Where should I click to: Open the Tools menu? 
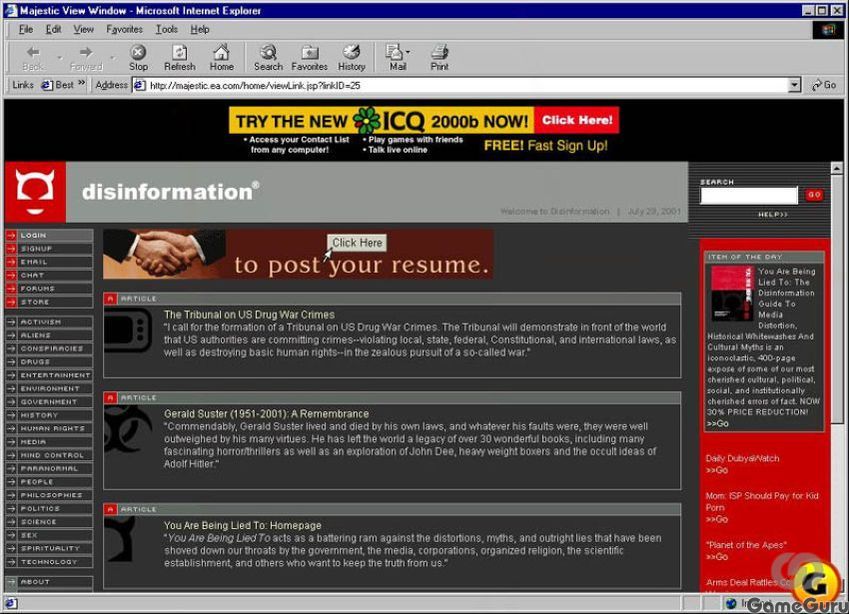pyautogui.click(x=167, y=29)
